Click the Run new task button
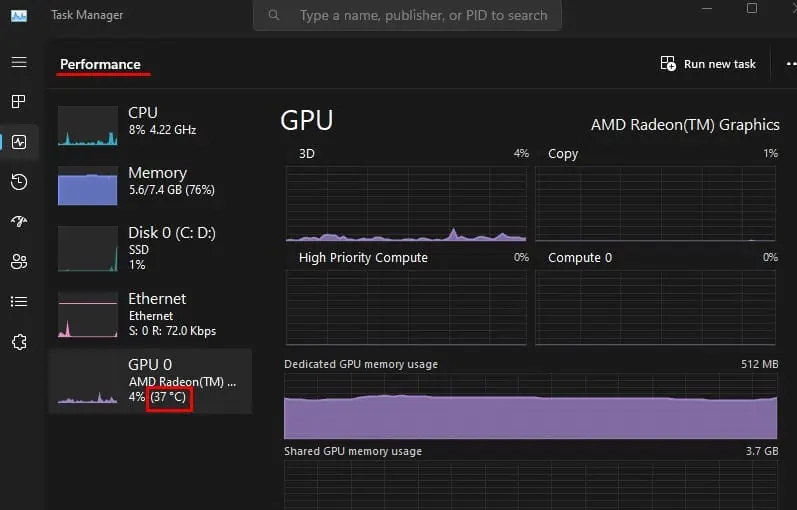Image resolution: width=797 pixels, height=510 pixels. tap(708, 64)
